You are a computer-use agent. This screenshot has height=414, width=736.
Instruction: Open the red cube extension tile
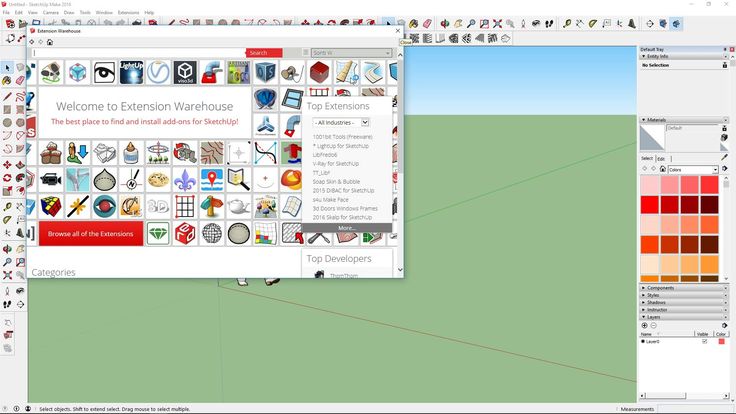click(319, 72)
